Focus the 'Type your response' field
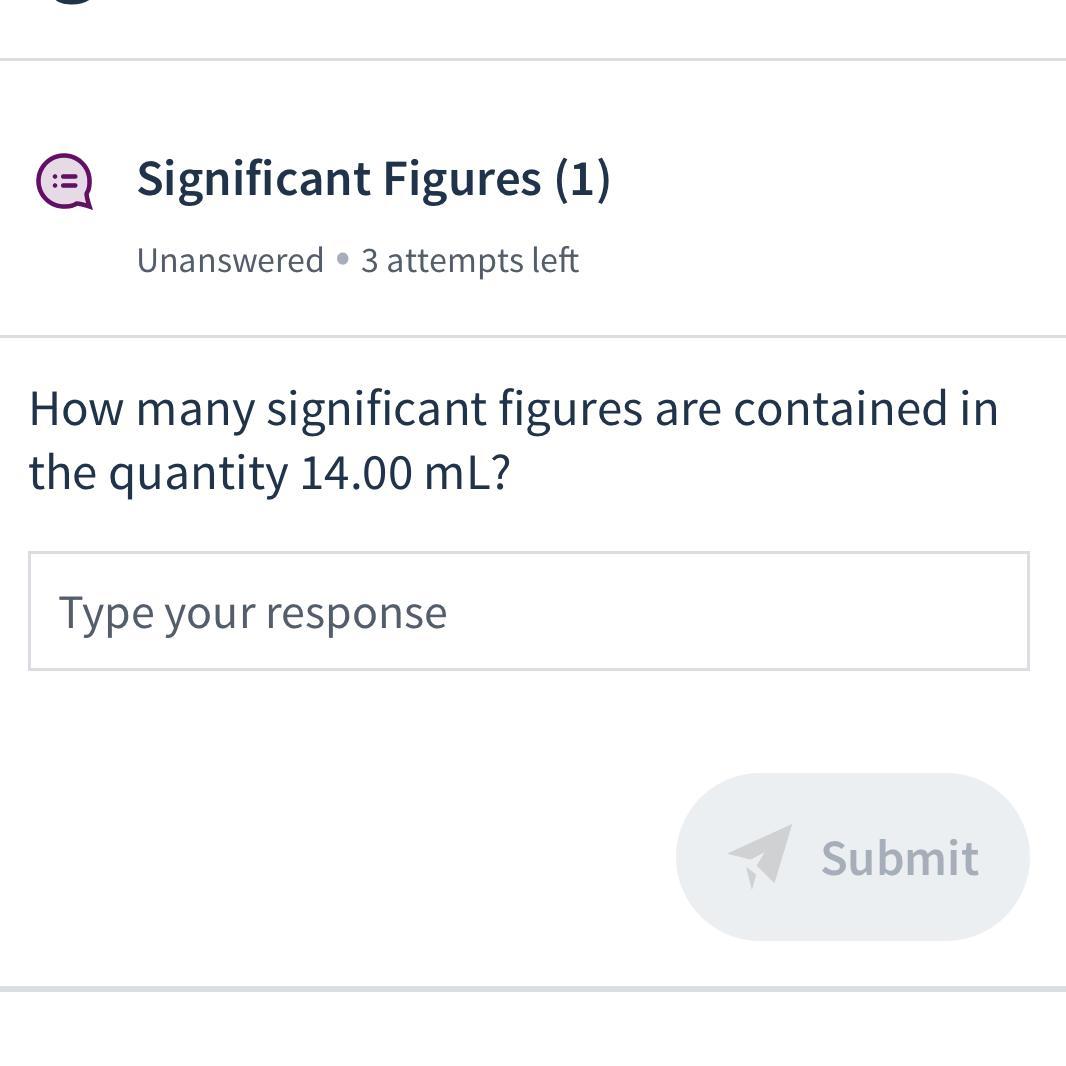The height and width of the screenshot is (1066, 1066). coord(528,611)
